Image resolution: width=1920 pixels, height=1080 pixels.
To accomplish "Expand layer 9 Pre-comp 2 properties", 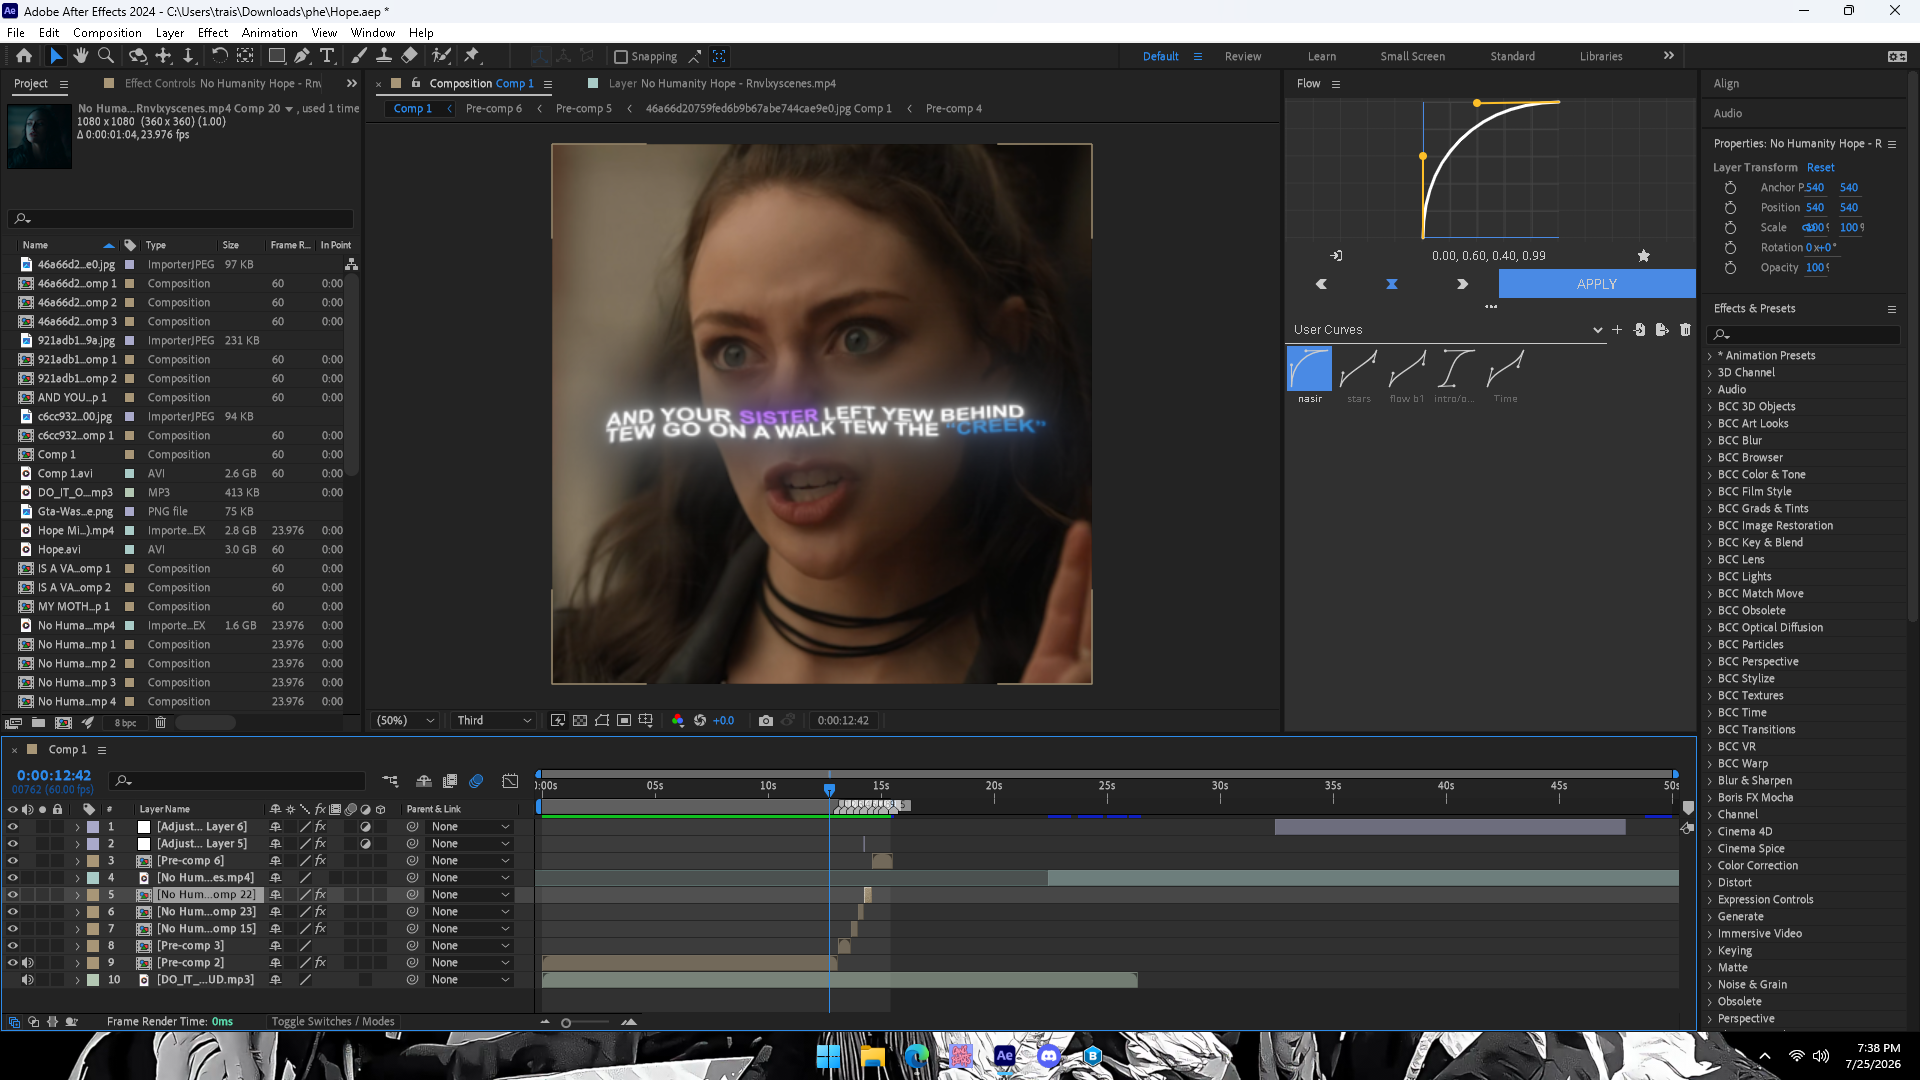I will pyautogui.click(x=77, y=963).
